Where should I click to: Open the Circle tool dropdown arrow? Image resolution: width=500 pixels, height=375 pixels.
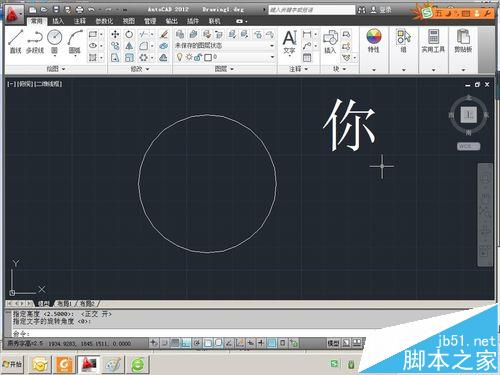click(x=54, y=57)
